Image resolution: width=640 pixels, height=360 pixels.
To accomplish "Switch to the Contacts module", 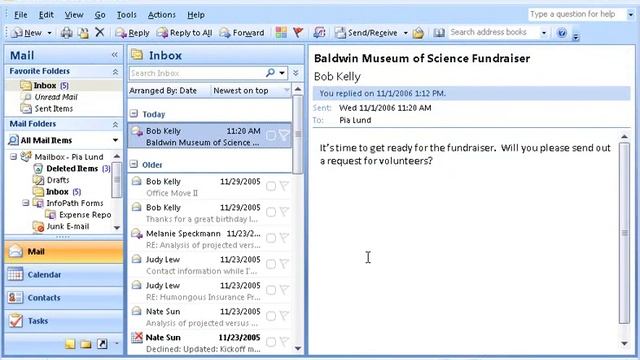I will [64, 298].
